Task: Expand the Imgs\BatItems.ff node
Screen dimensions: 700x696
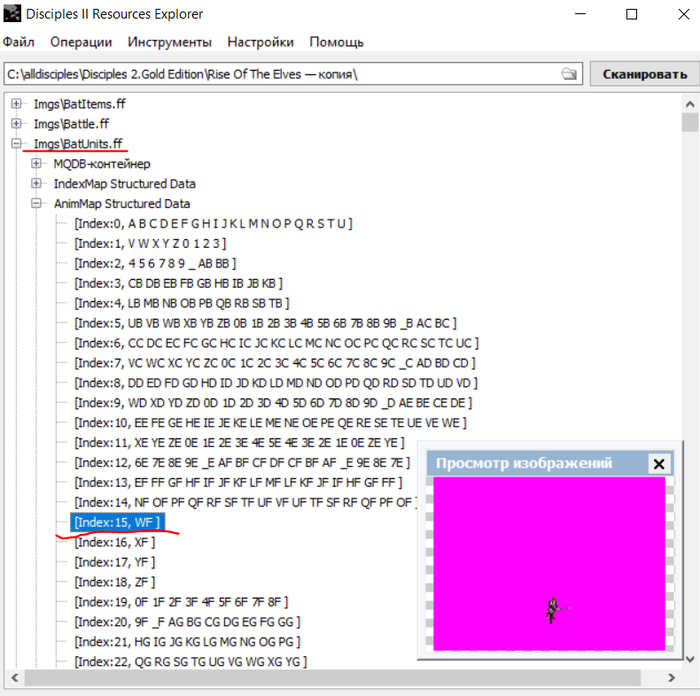Action: pos(17,104)
